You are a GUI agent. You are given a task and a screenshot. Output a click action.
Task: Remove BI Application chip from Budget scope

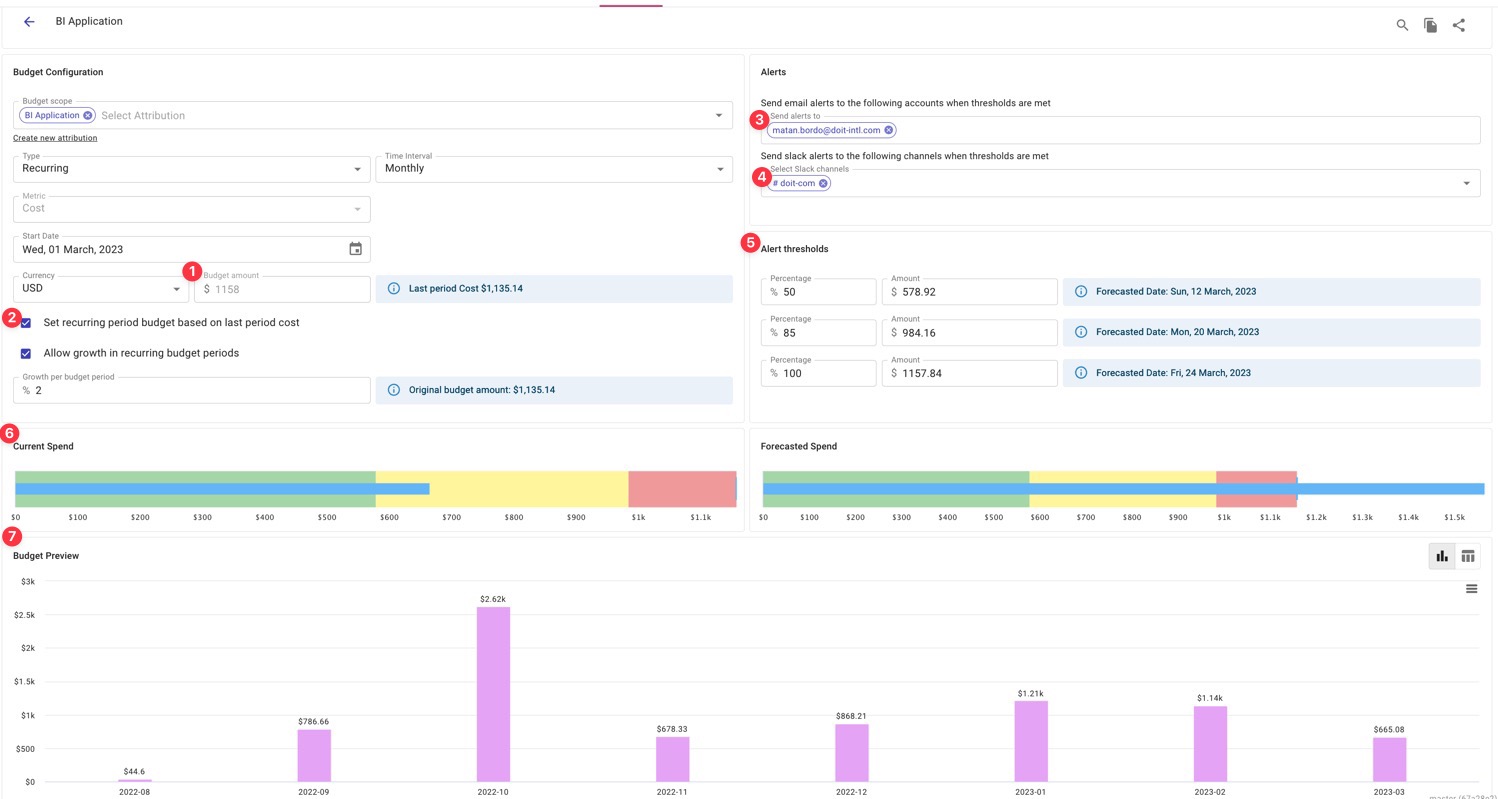(88, 116)
